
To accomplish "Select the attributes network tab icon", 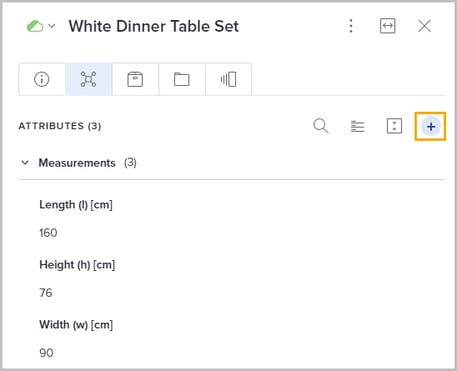I will pyautogui.click(x=88, y=79).
